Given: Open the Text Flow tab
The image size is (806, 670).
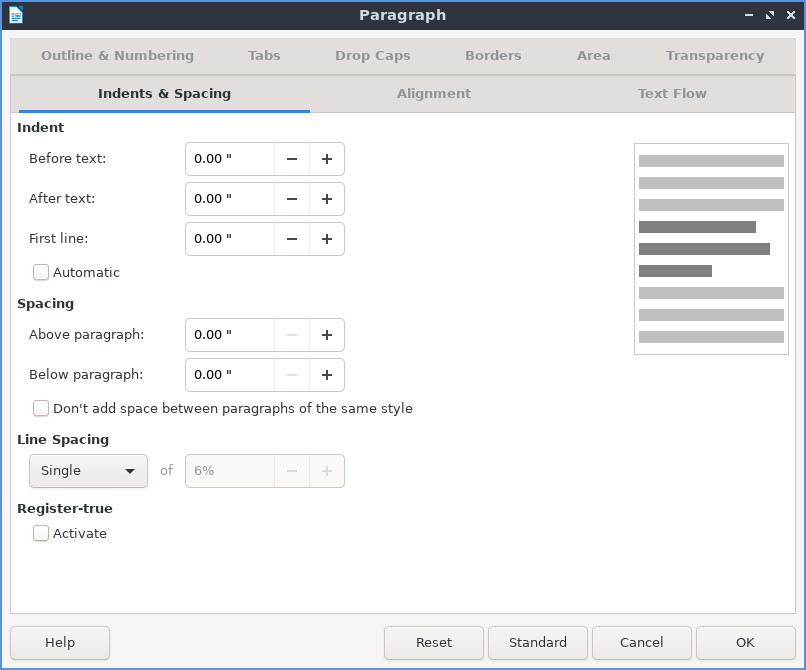Looking at the screenshot, I should click(672, 94).
